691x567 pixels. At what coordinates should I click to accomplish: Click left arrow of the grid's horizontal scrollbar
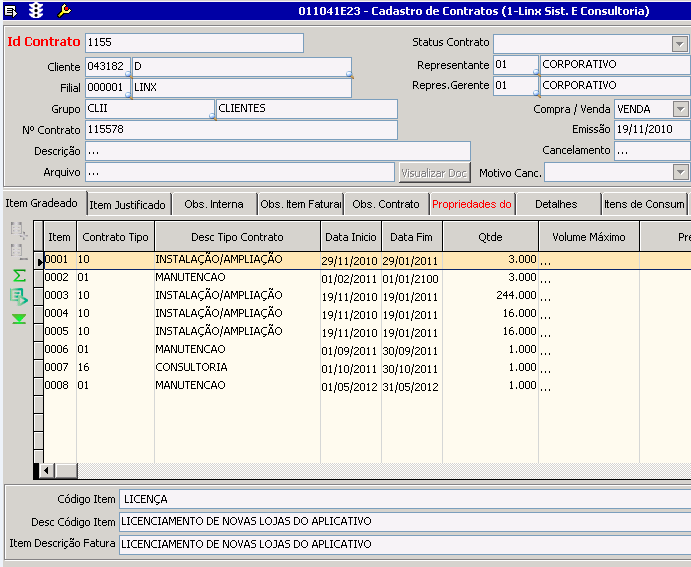(45, 470)
